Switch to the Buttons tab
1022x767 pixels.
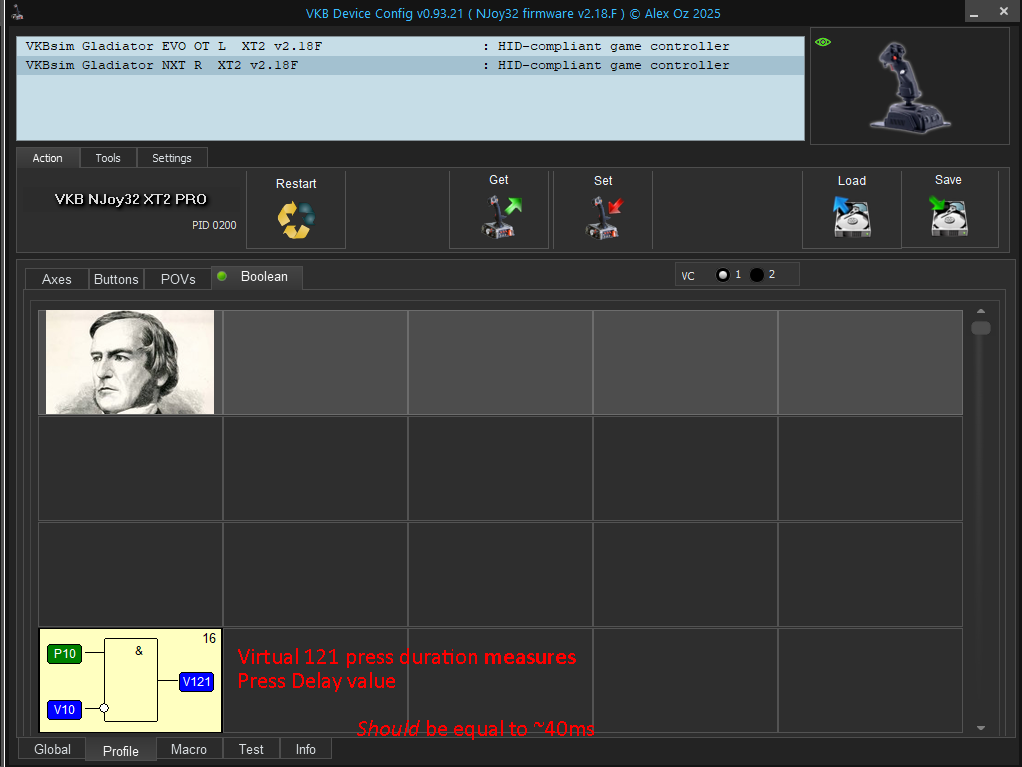(x=116, y=279)
